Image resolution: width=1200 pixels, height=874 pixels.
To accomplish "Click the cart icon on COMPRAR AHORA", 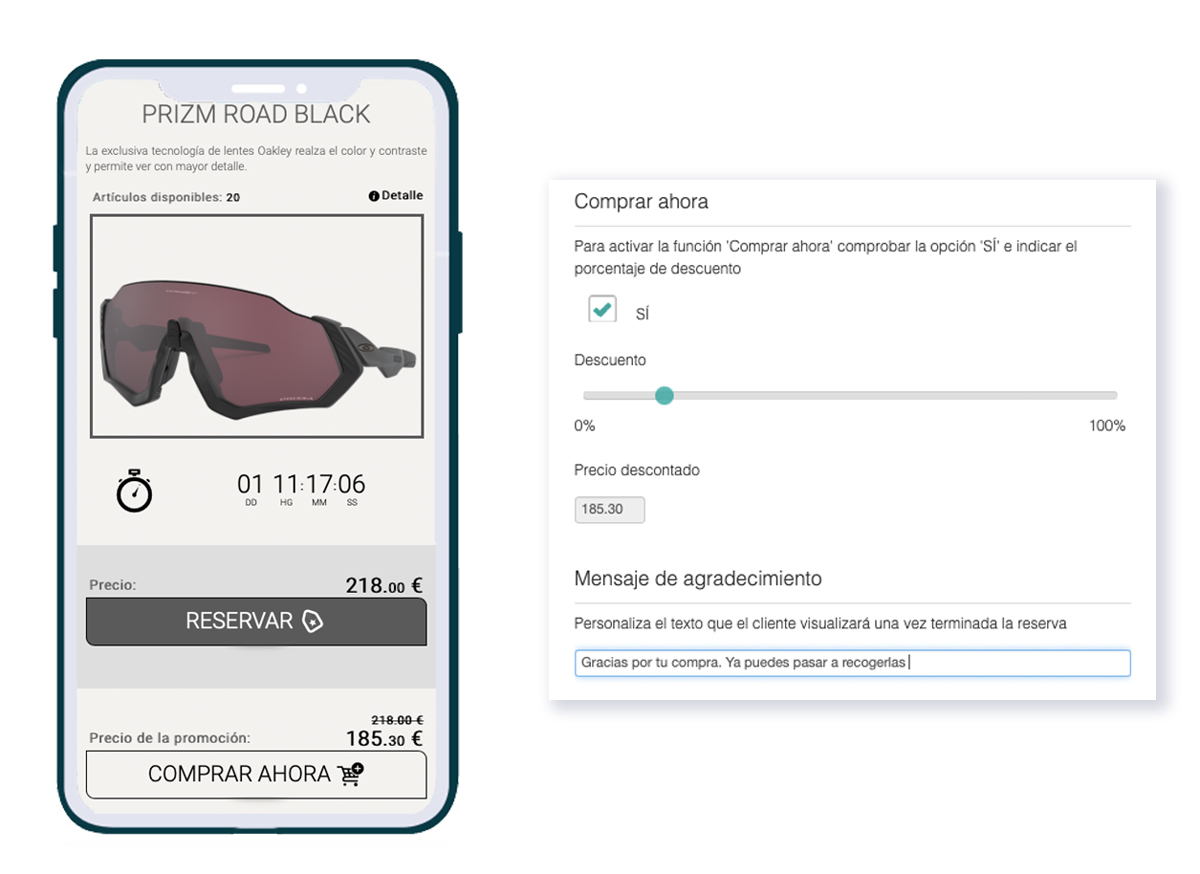I will [x=351, y=773].
